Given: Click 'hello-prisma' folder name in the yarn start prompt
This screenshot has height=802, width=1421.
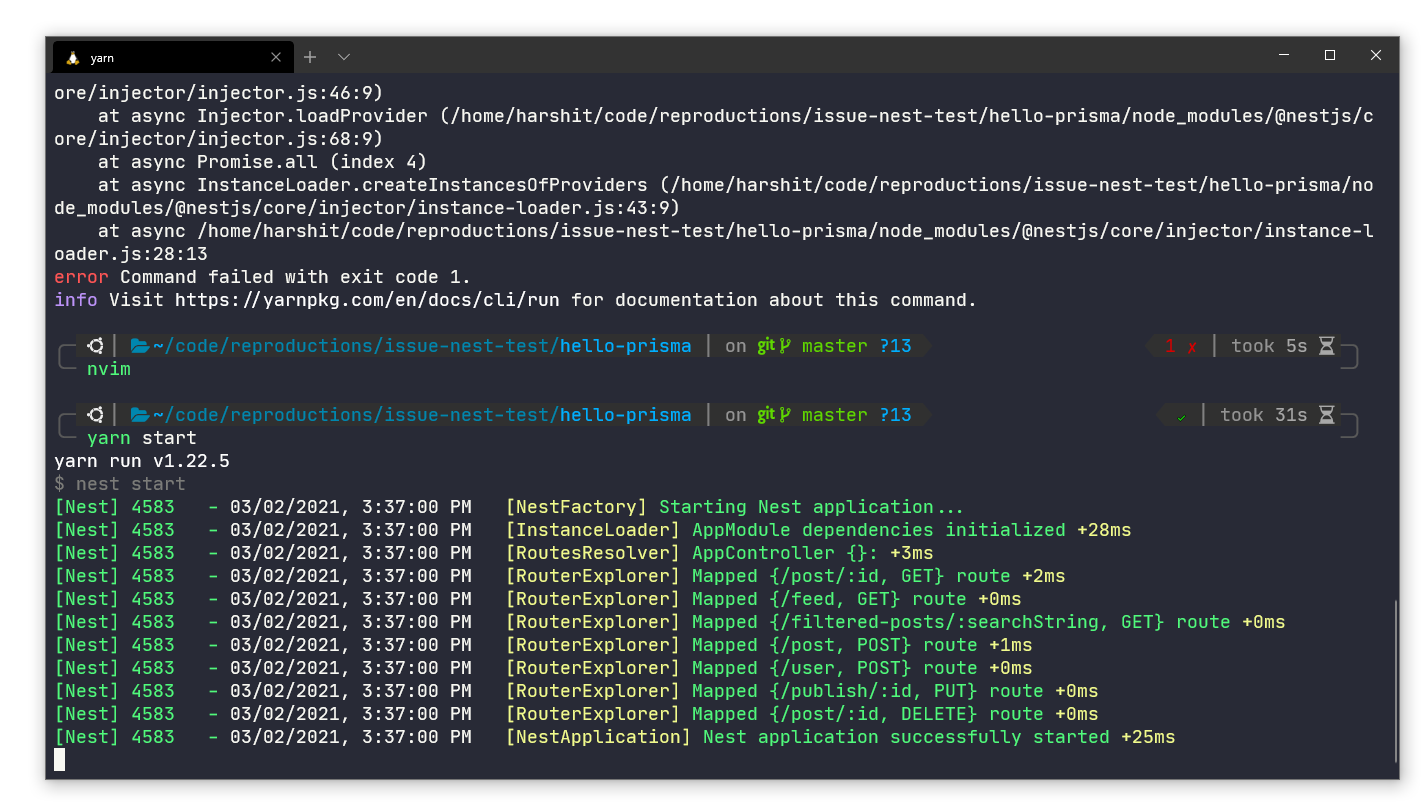Looking at the screenshot, I should pyautogui.click(x=626, y=415).
